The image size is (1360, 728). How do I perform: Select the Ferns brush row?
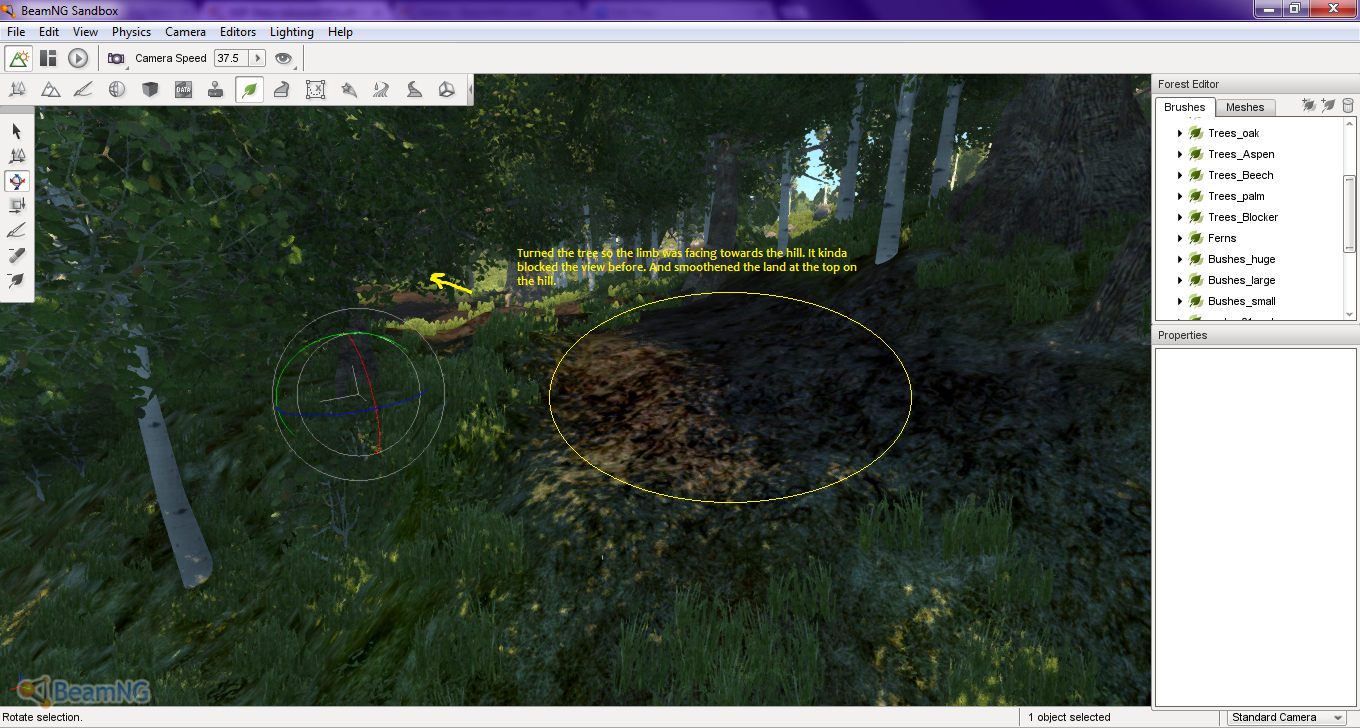click(1222, 238)
